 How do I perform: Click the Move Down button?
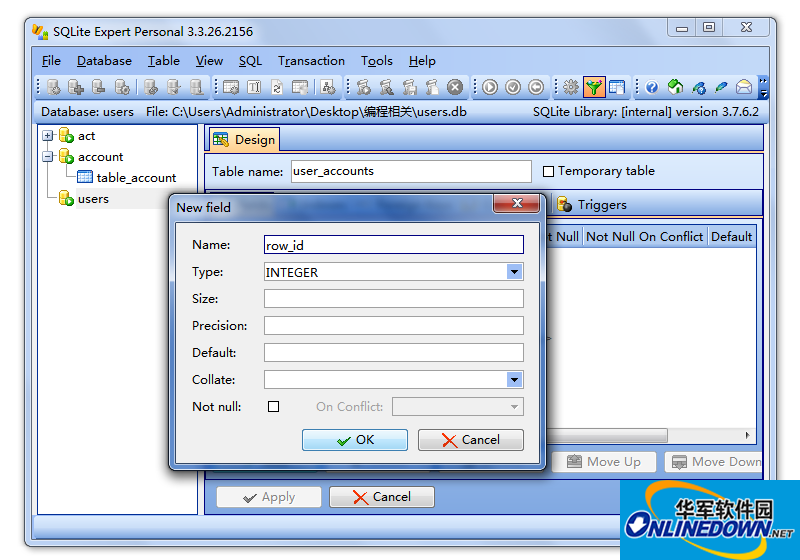coord(714,462)
